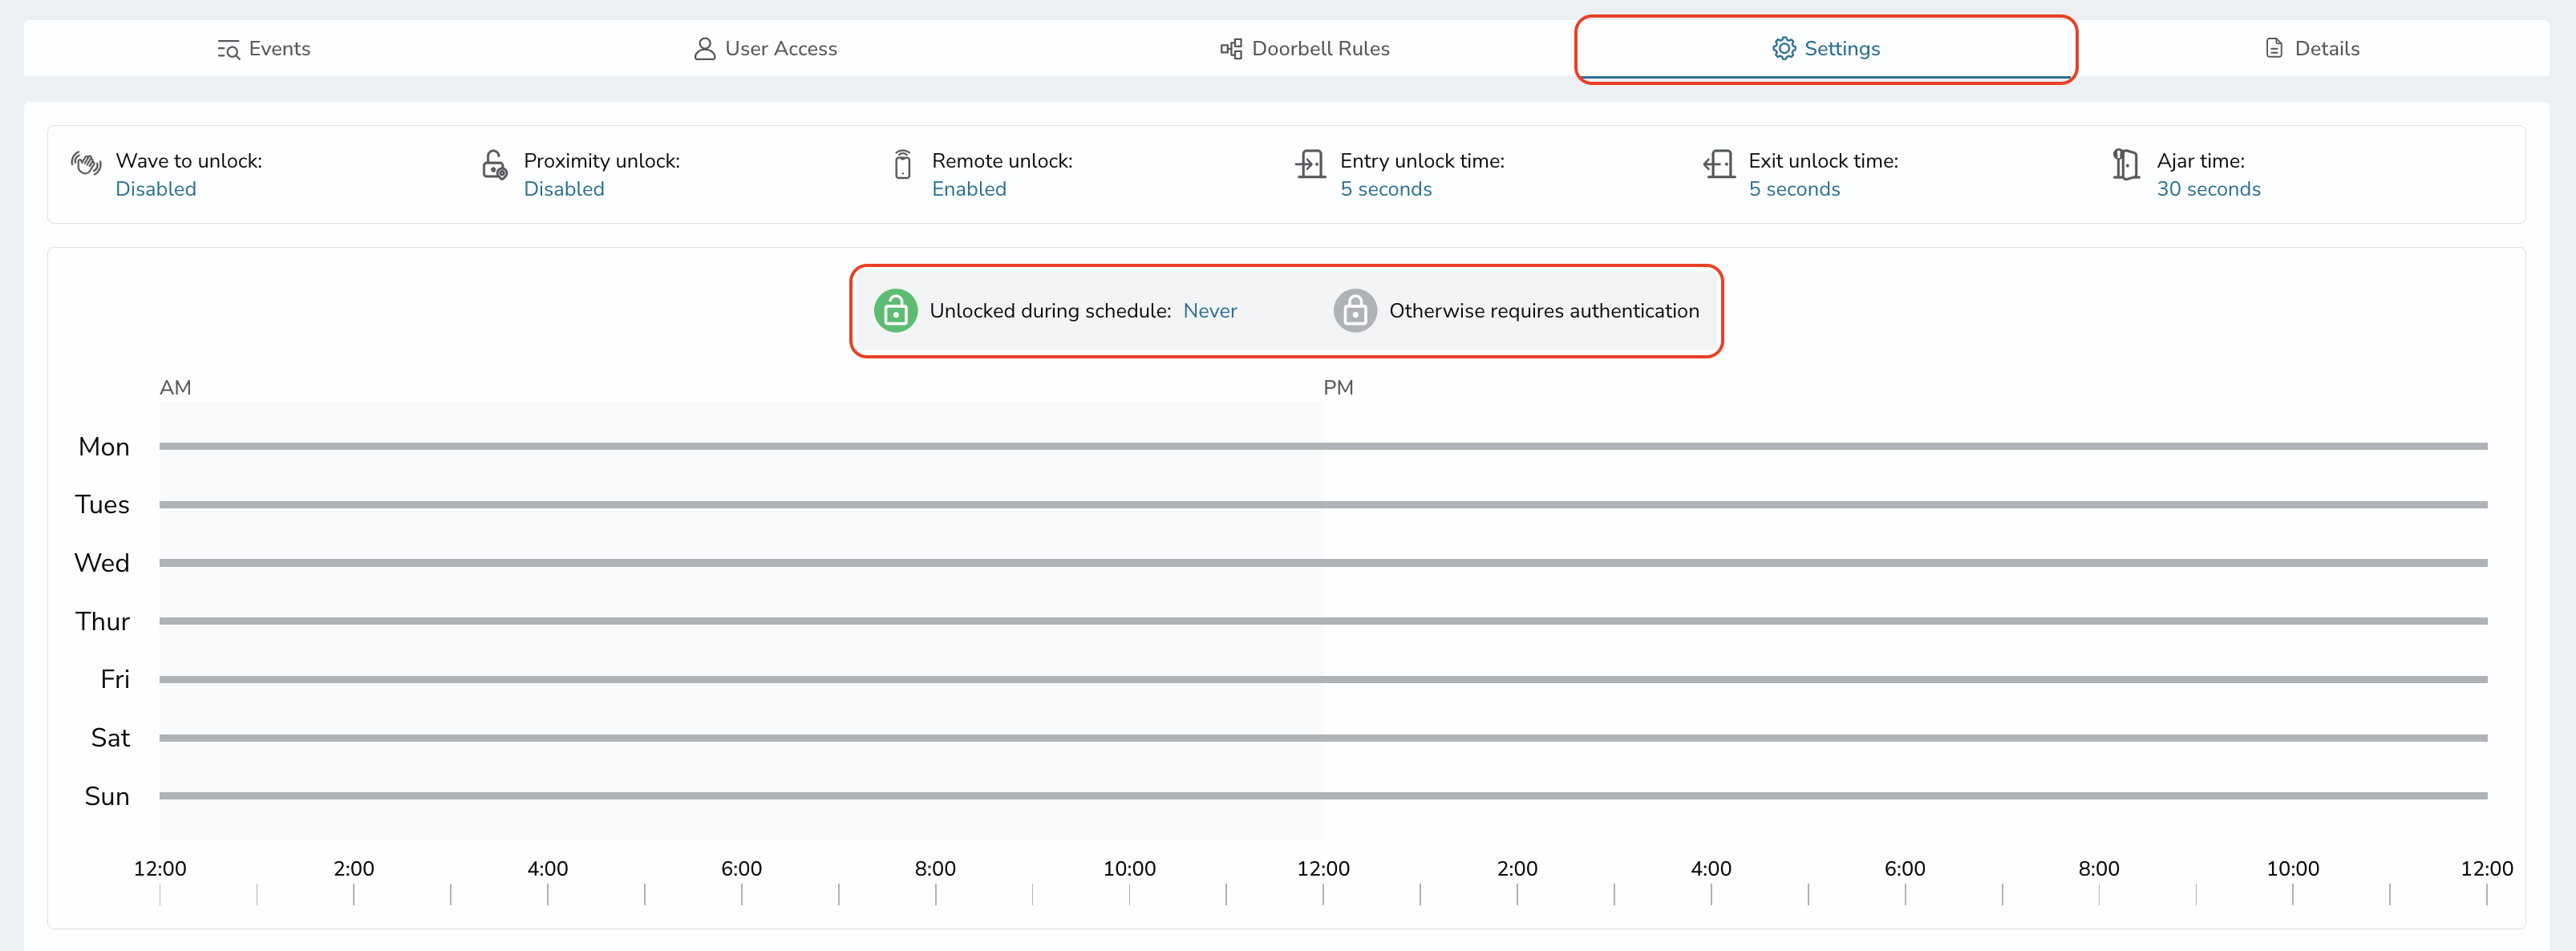Click the Entry unlock time door icon
Viewport: 2576px width, 951px height.
(x=1310, y=164)
